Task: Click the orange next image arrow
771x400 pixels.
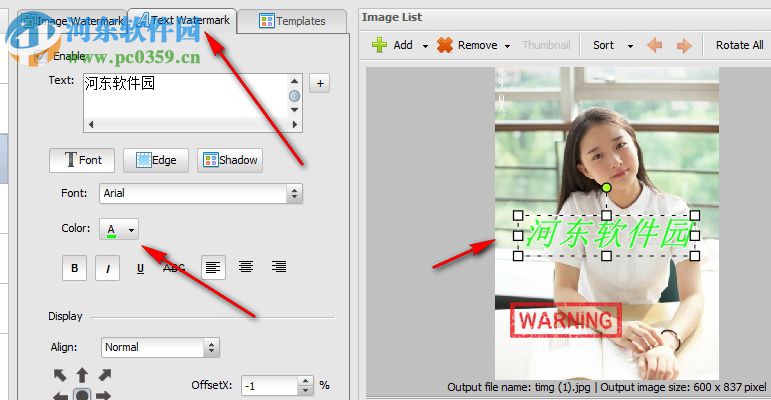Action: click(x=683, y=46)
